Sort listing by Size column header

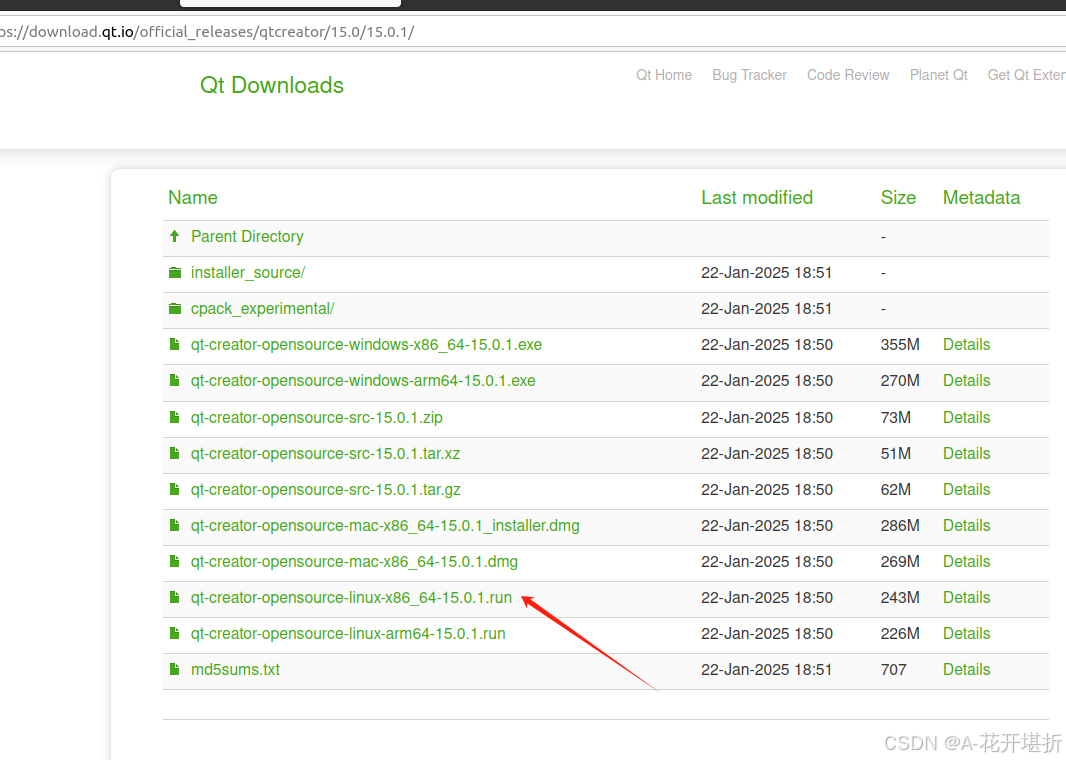pos(898,198)
